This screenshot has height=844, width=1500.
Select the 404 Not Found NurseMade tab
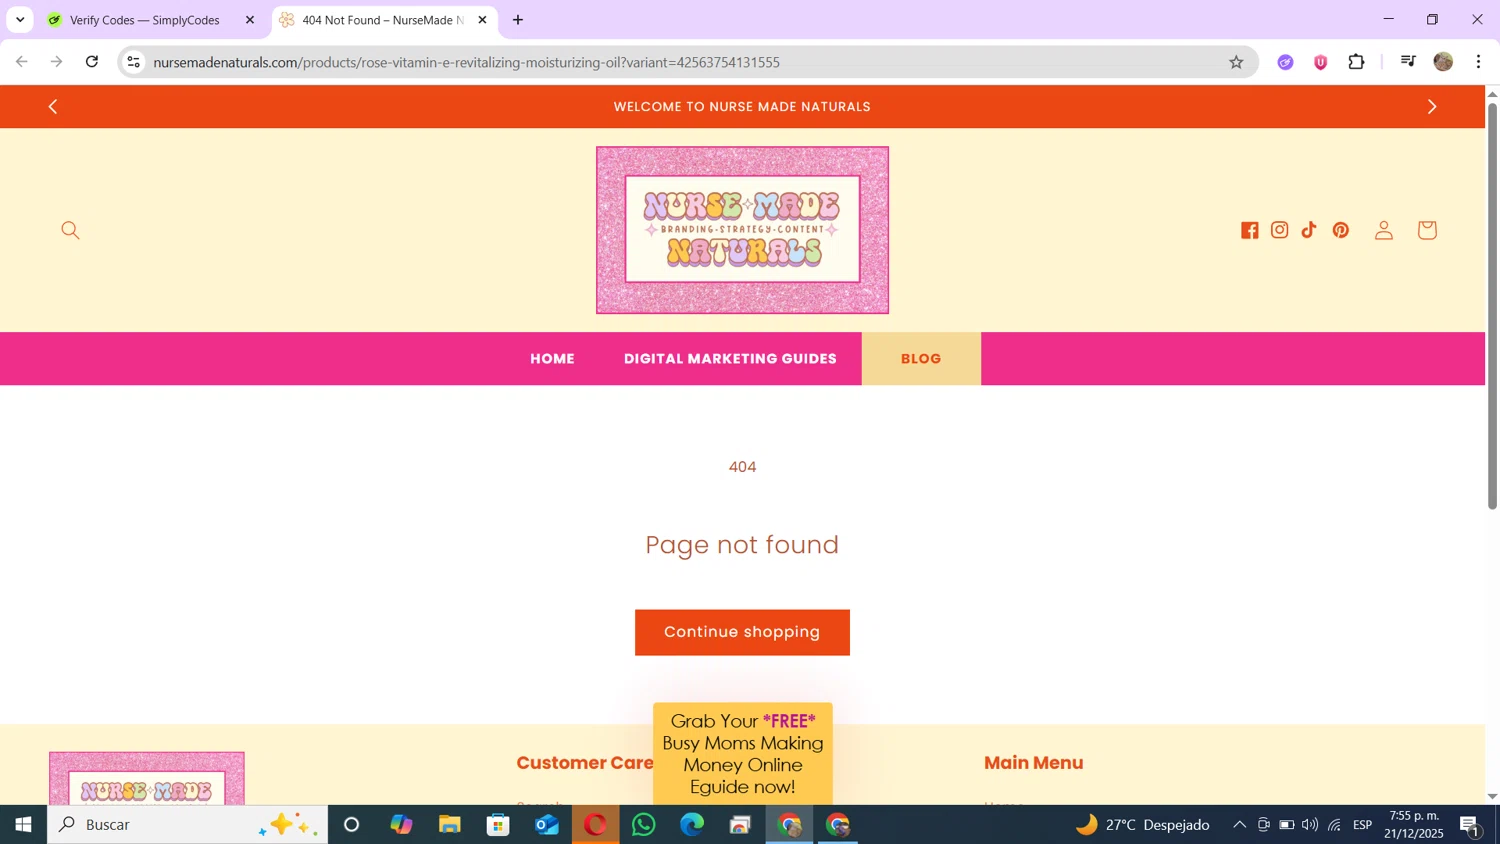point(383,20)
